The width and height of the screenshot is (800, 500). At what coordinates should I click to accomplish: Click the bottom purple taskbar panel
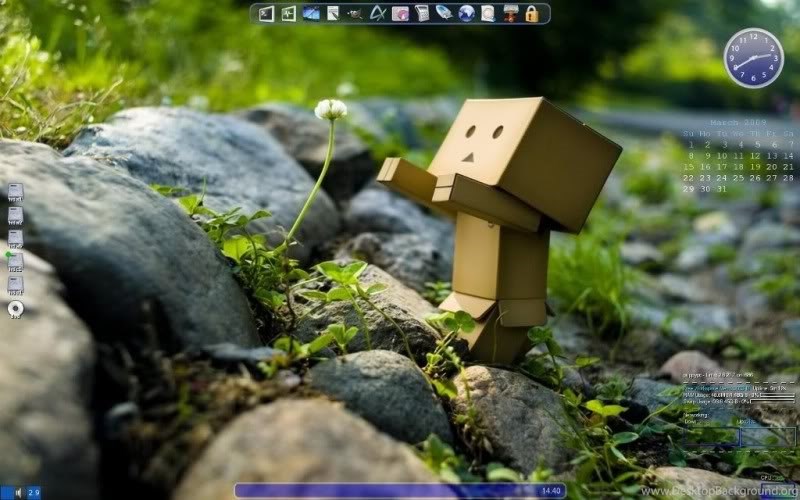[400, 491]
